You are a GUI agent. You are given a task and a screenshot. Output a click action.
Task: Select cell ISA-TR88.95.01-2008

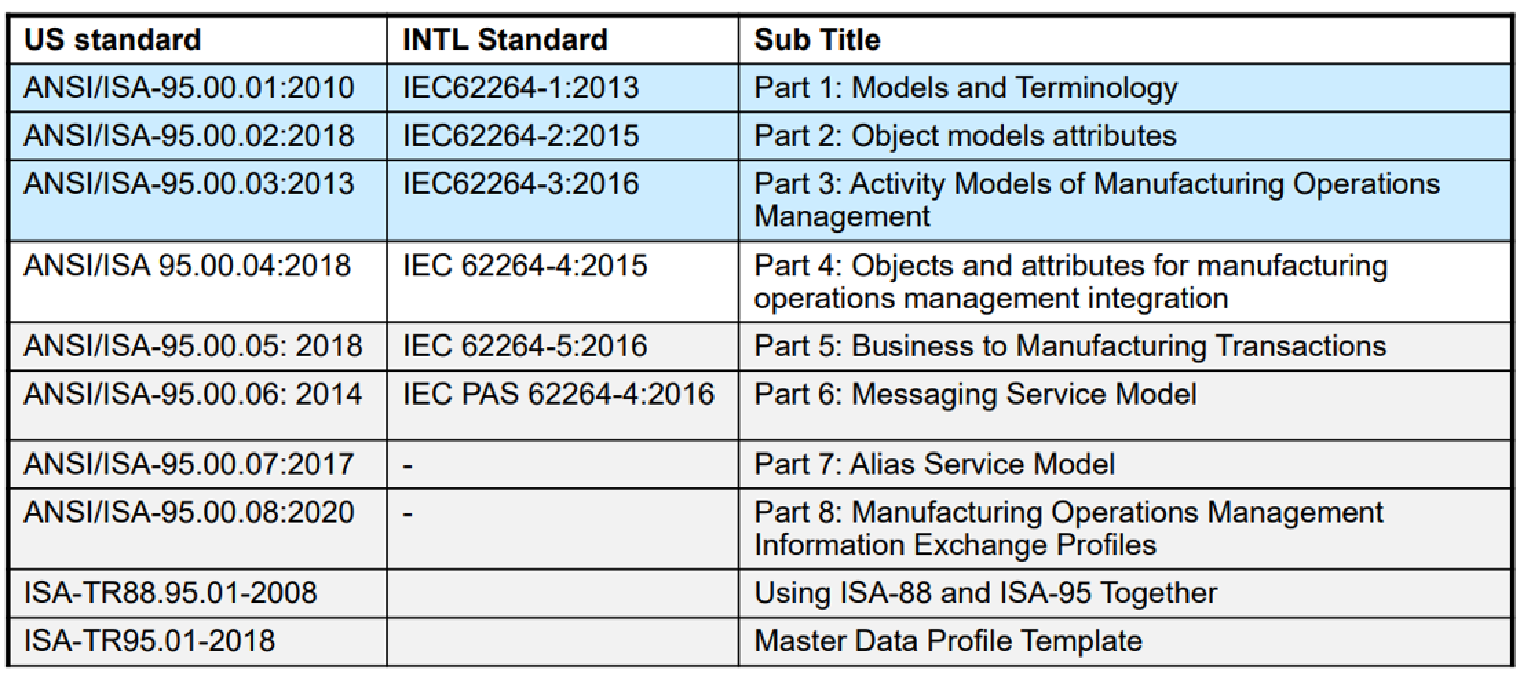pos(198,592)
